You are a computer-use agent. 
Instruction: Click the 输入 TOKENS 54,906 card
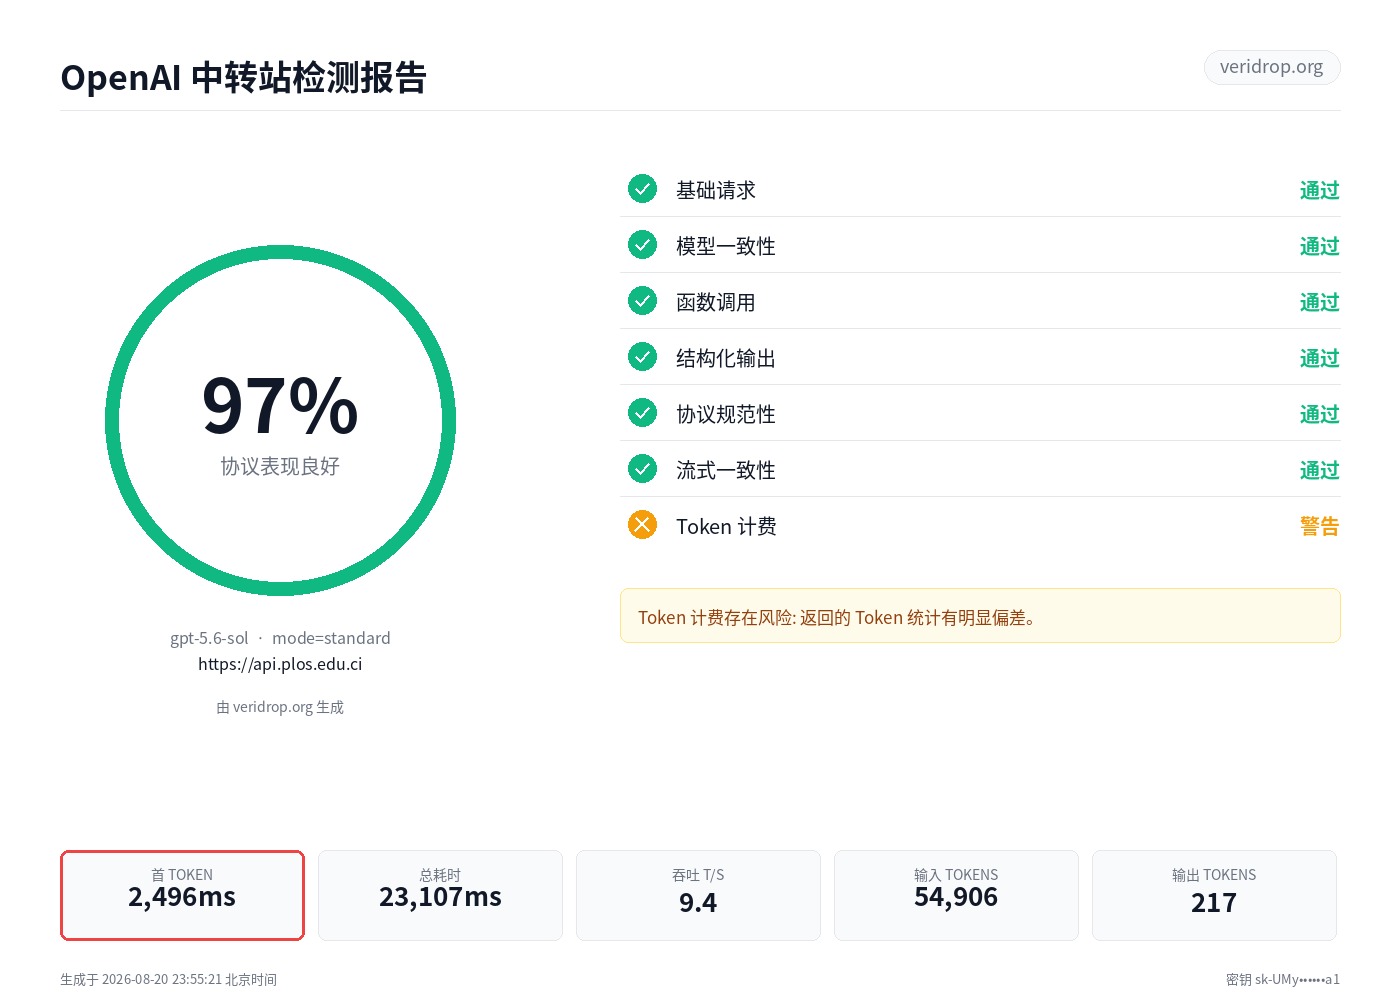pyautogui.click(x=956, y=895)
